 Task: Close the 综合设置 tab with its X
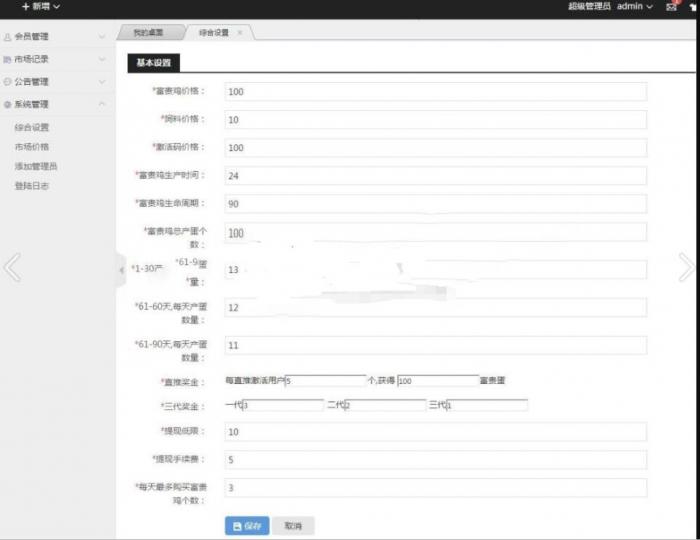tap(239, 33)
